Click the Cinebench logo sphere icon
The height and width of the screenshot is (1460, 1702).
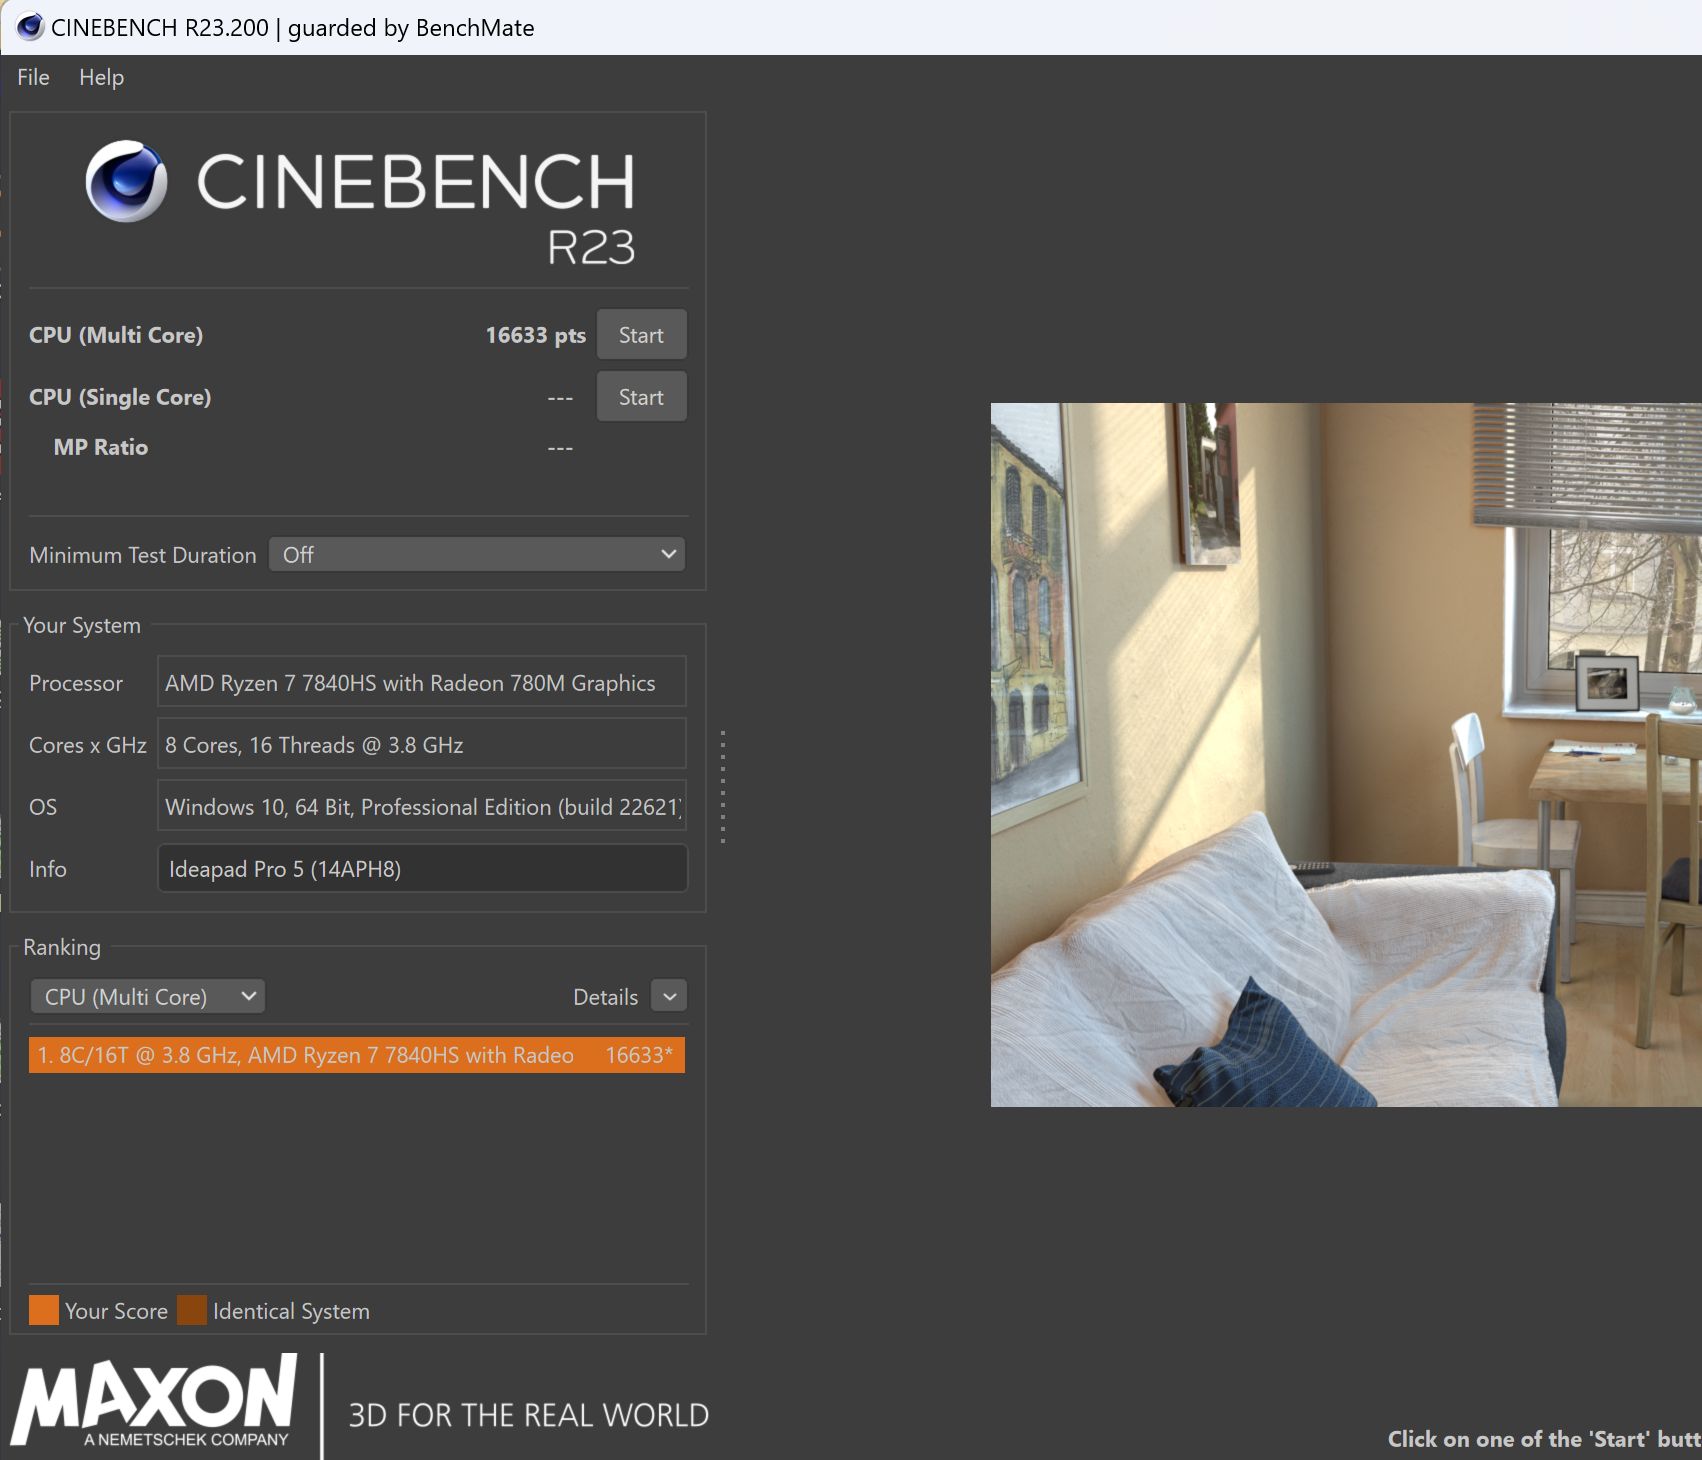(x=126, y=181)
